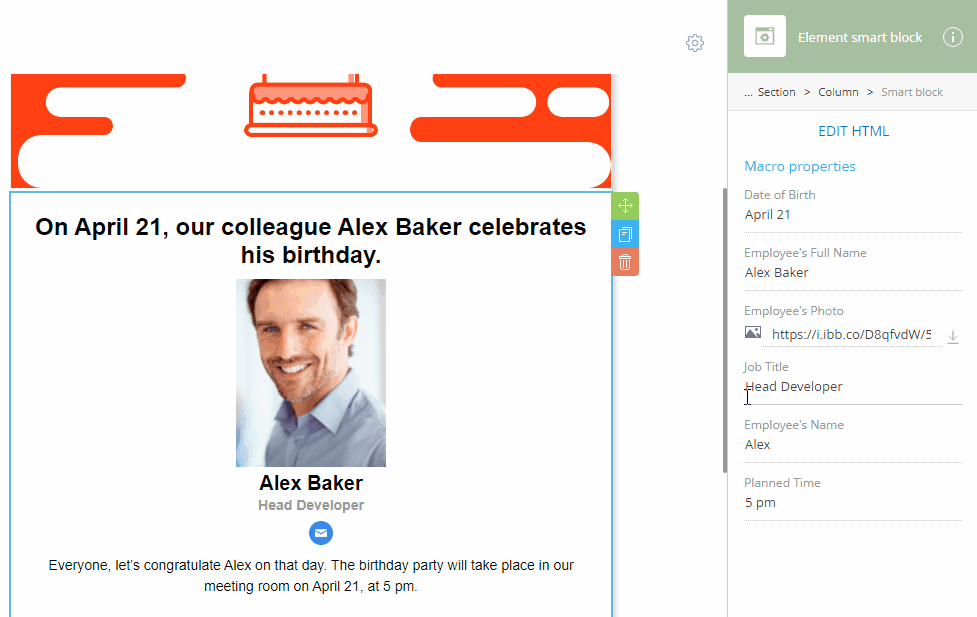Delete the block using trash icon

tap(625, 262)
